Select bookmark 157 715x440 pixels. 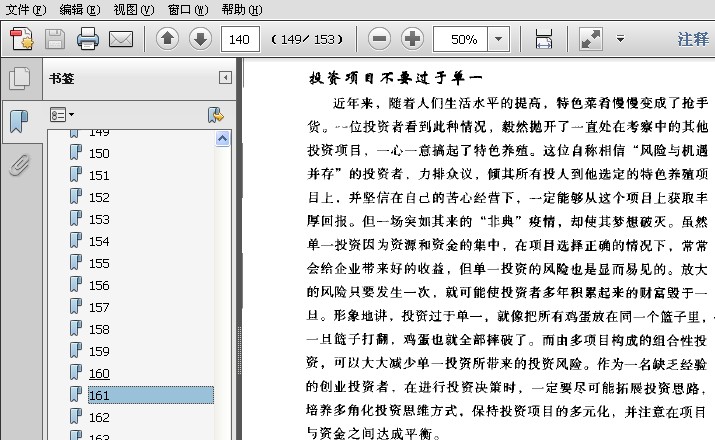[99, 307]
